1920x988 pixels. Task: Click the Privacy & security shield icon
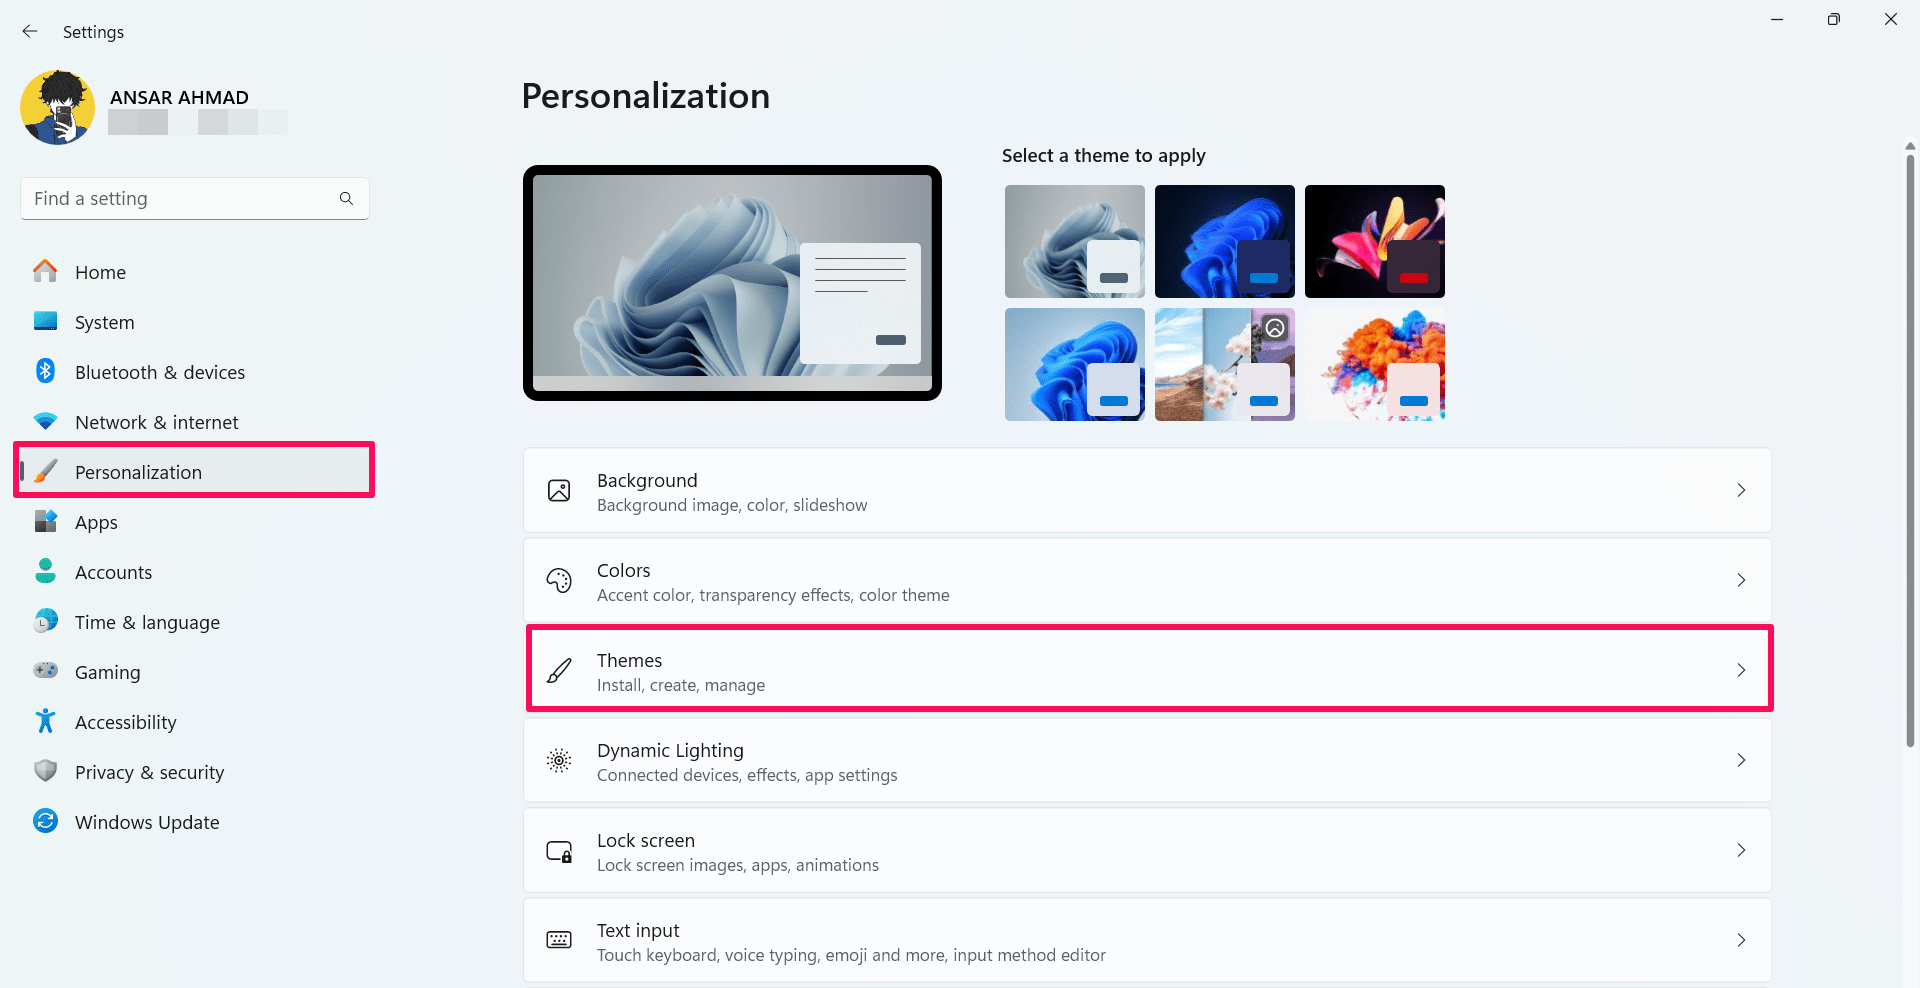click(x=46, y=772)
